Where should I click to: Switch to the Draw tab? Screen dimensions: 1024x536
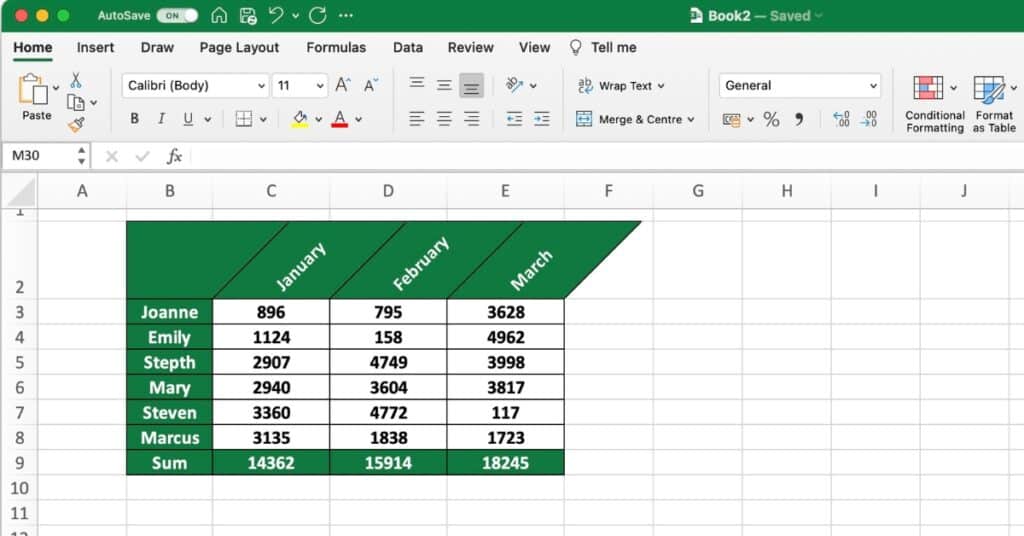157,48
